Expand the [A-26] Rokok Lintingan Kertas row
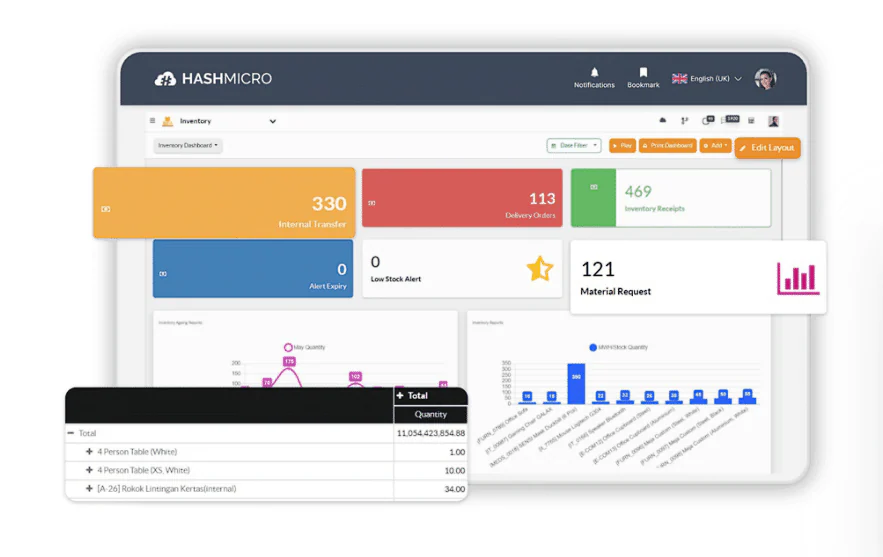The width and height of the screenshot is (883, 557). click(89, 488)
